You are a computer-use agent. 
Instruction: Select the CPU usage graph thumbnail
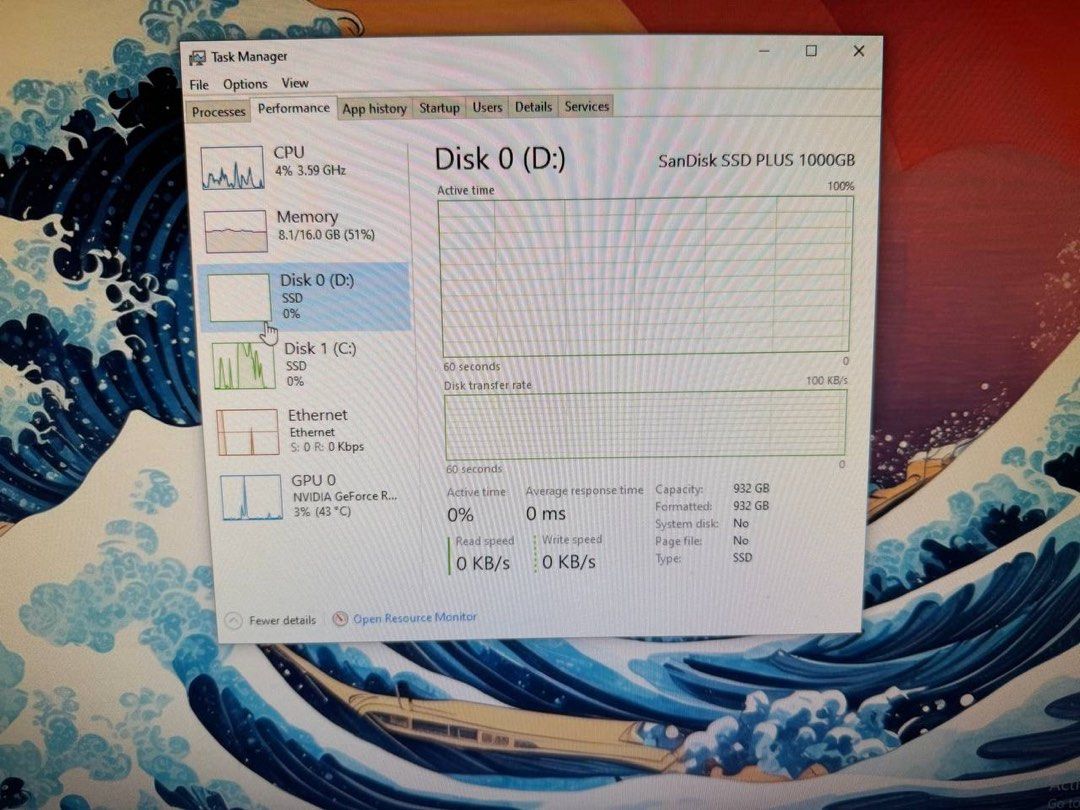(x=233, y=167)
